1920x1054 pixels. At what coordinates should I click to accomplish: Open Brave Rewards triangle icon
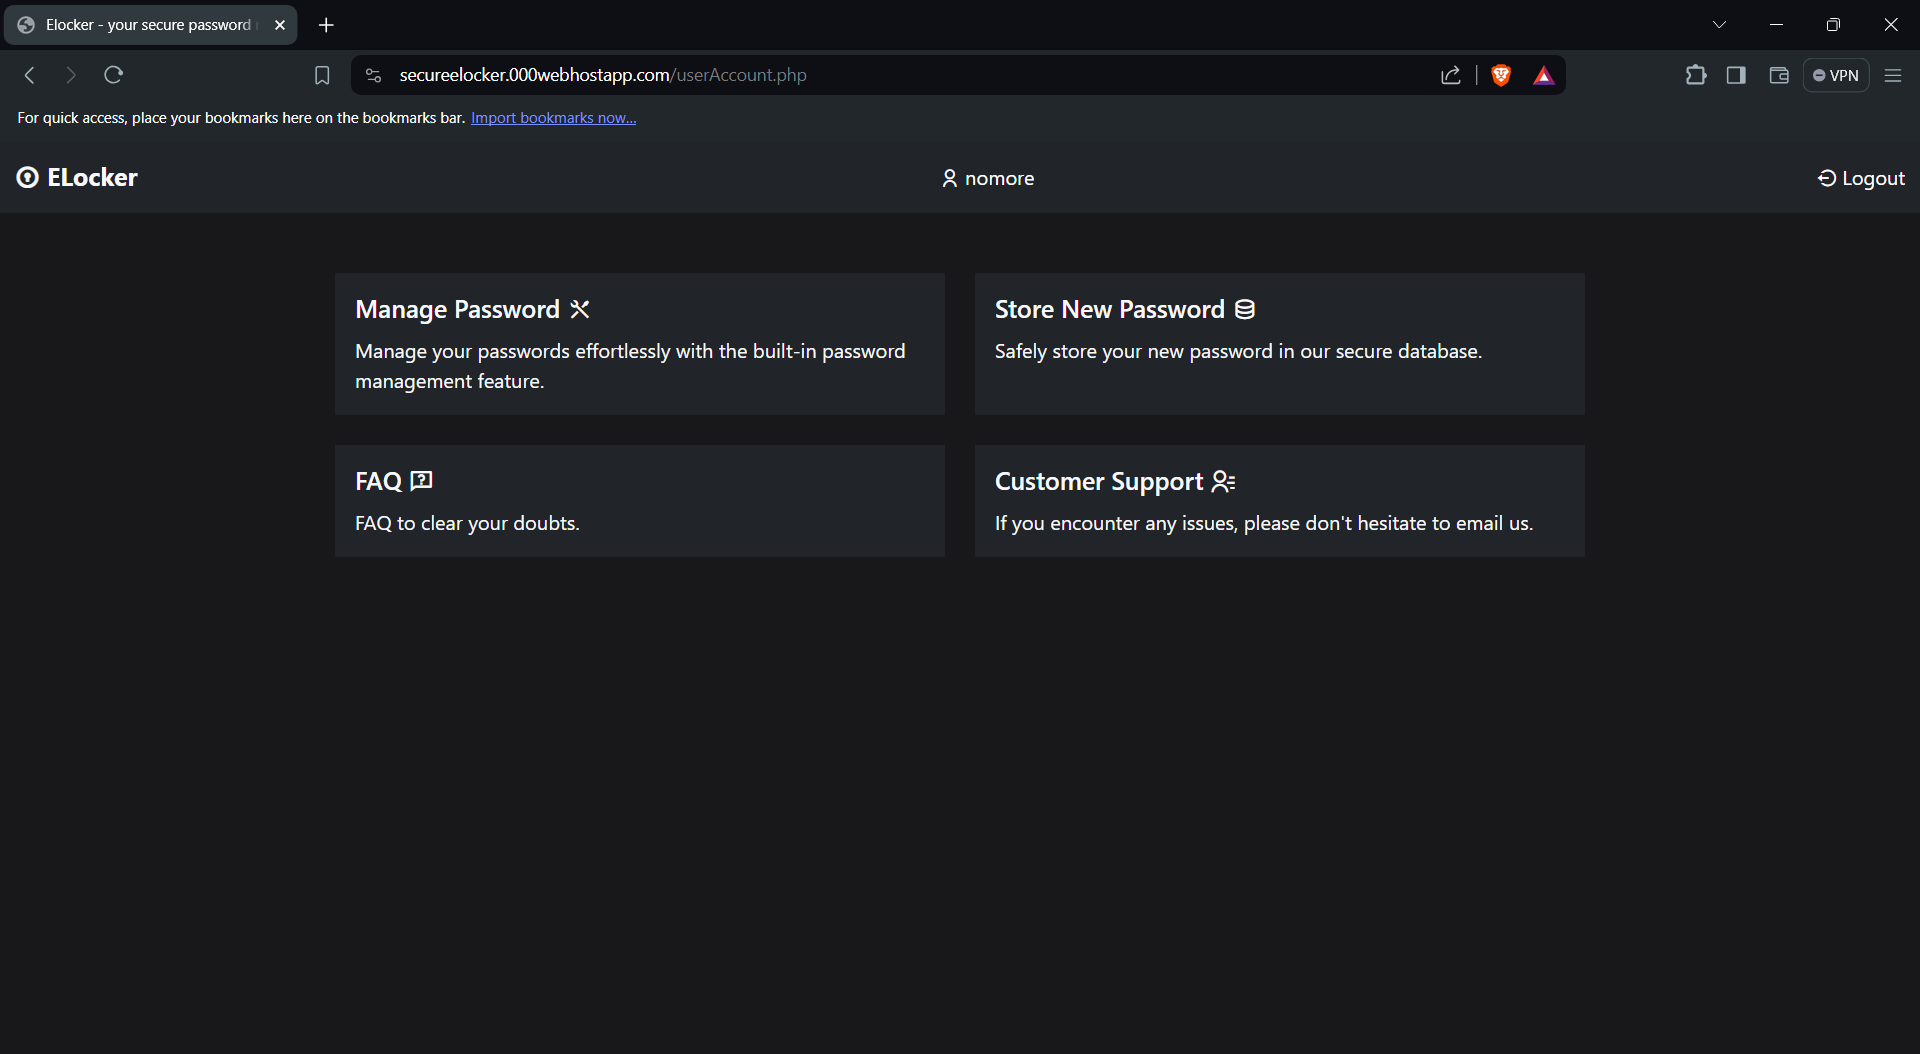(x=1544, y=75)
